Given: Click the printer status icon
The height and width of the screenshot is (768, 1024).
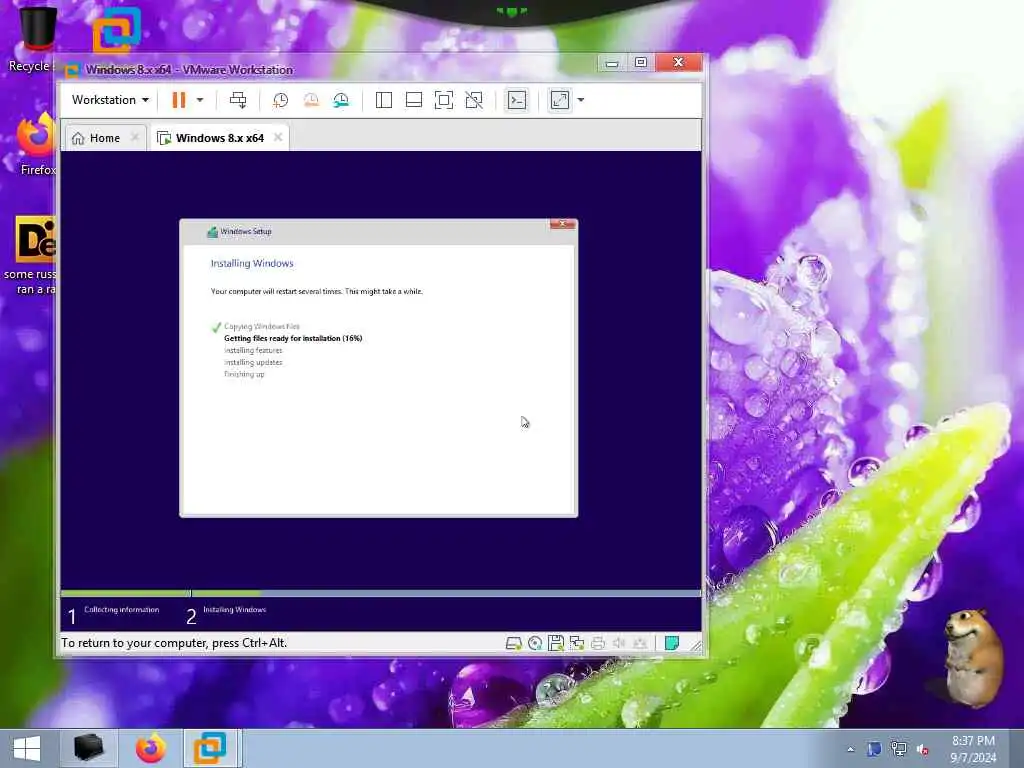Looking at the screenshot, I should 598,643.
